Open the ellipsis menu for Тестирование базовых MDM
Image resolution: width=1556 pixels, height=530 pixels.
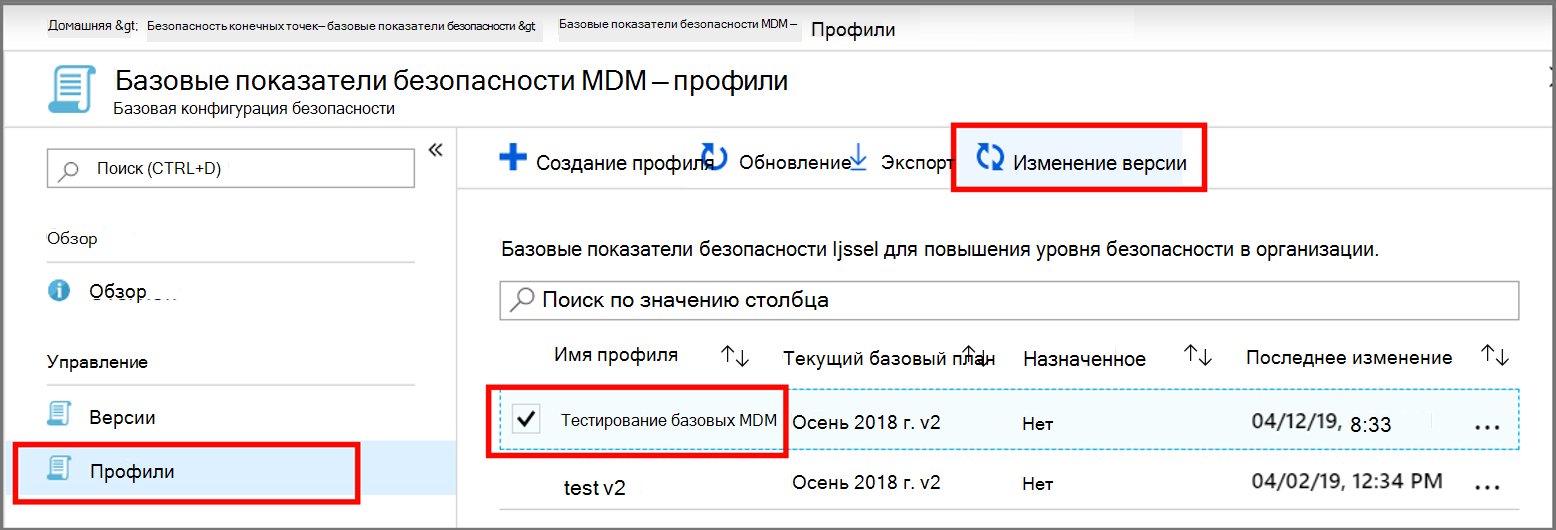point(1488,426)
